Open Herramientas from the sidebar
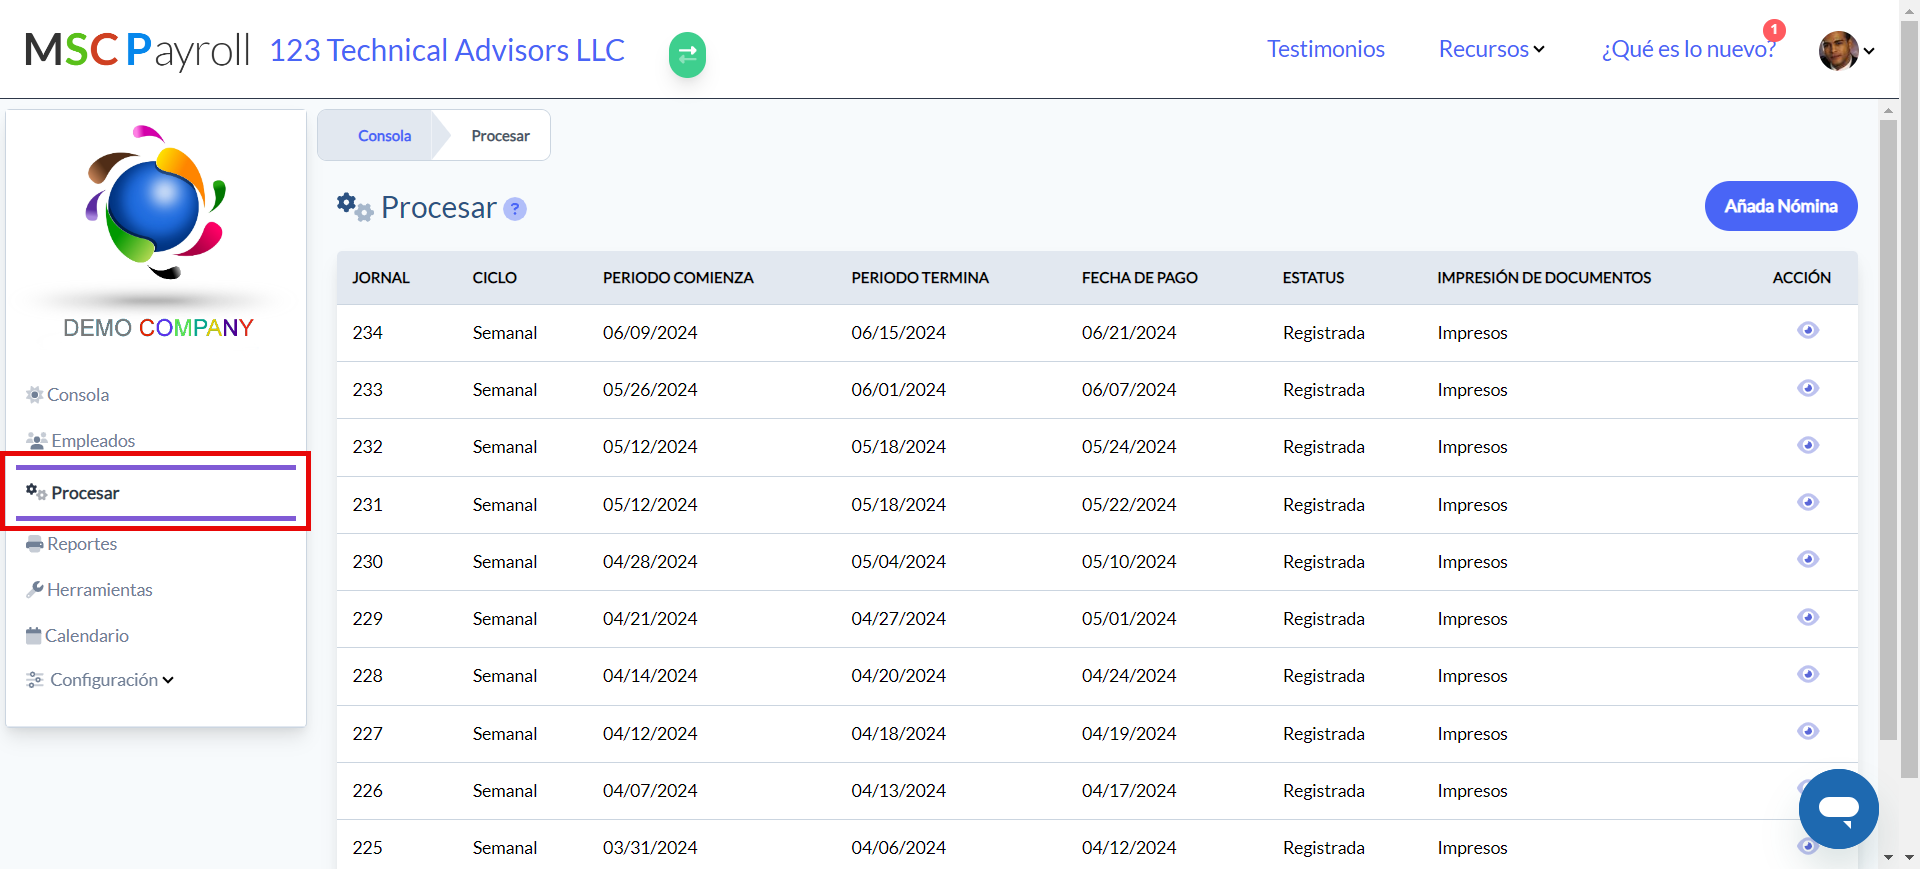1920x869 pixels. click(99, 590)
